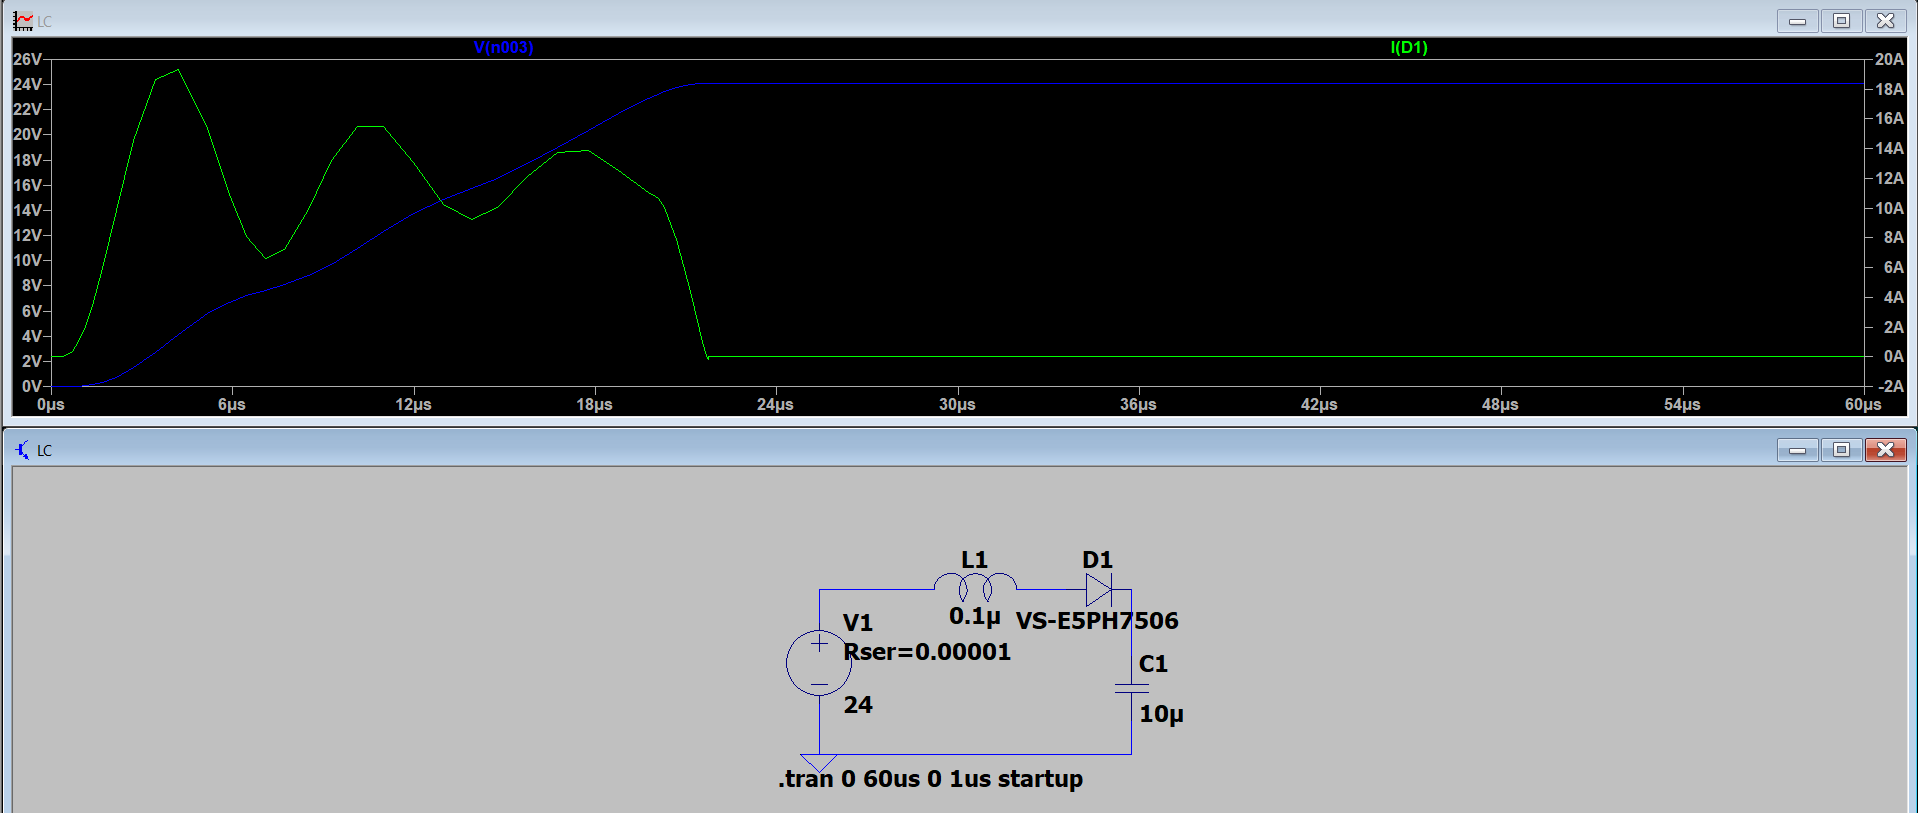The width and height of the screenshot is (1918, 813).
Task: Click the .tran simulation directive text
Action: pyautogui.click(x=930, y=779)
